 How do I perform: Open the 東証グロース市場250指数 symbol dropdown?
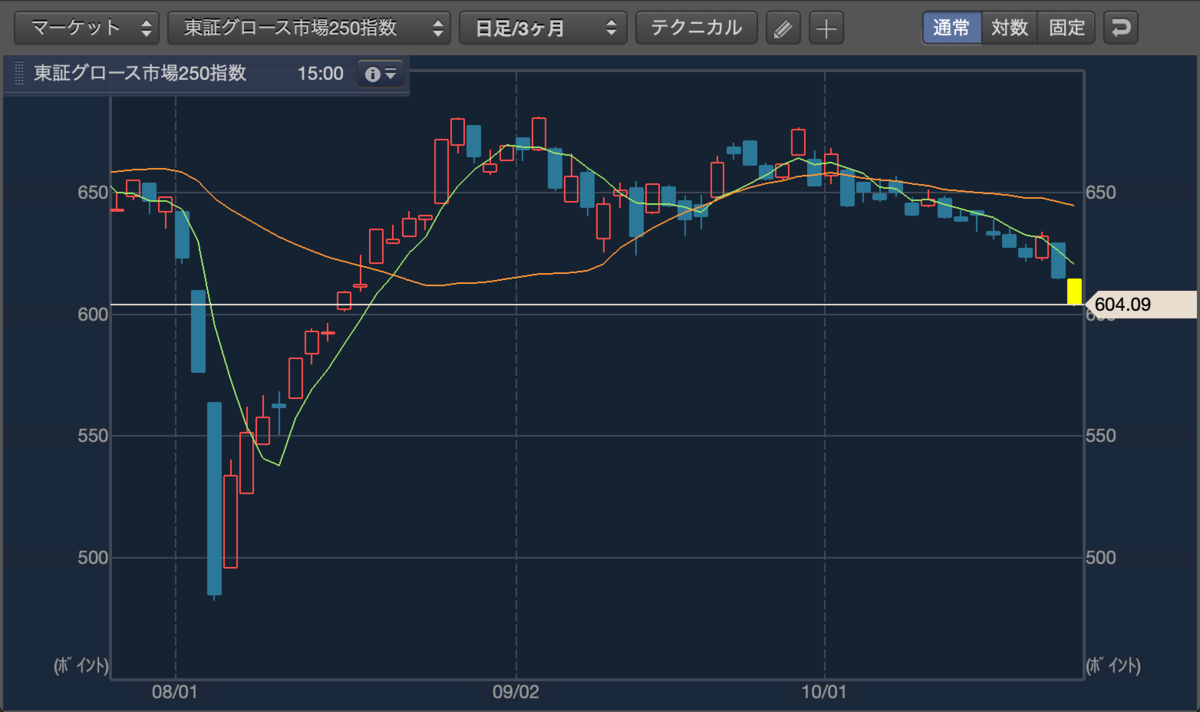309,28
